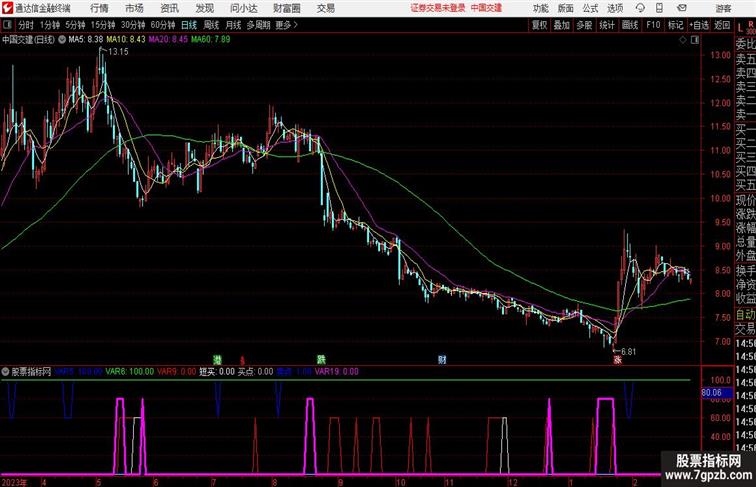756x487 pixels.
Task: Click the mobile phone icon
Action: pyautogui.click(x=659, y=8)
